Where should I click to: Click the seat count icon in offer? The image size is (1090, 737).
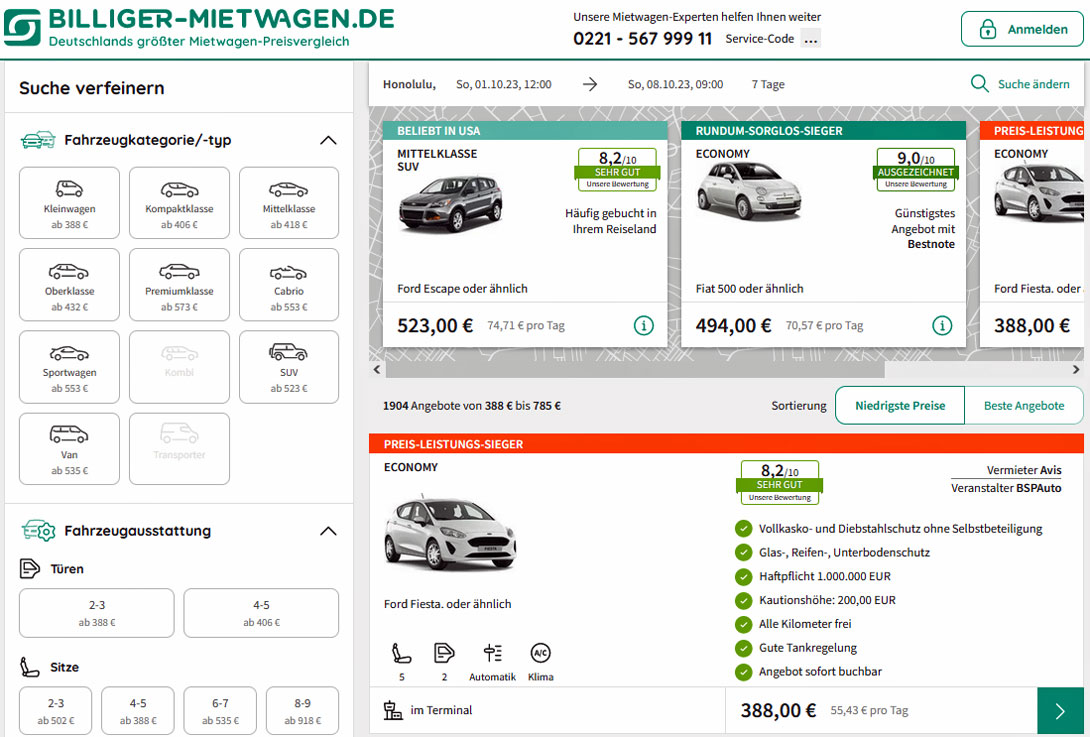401,653
